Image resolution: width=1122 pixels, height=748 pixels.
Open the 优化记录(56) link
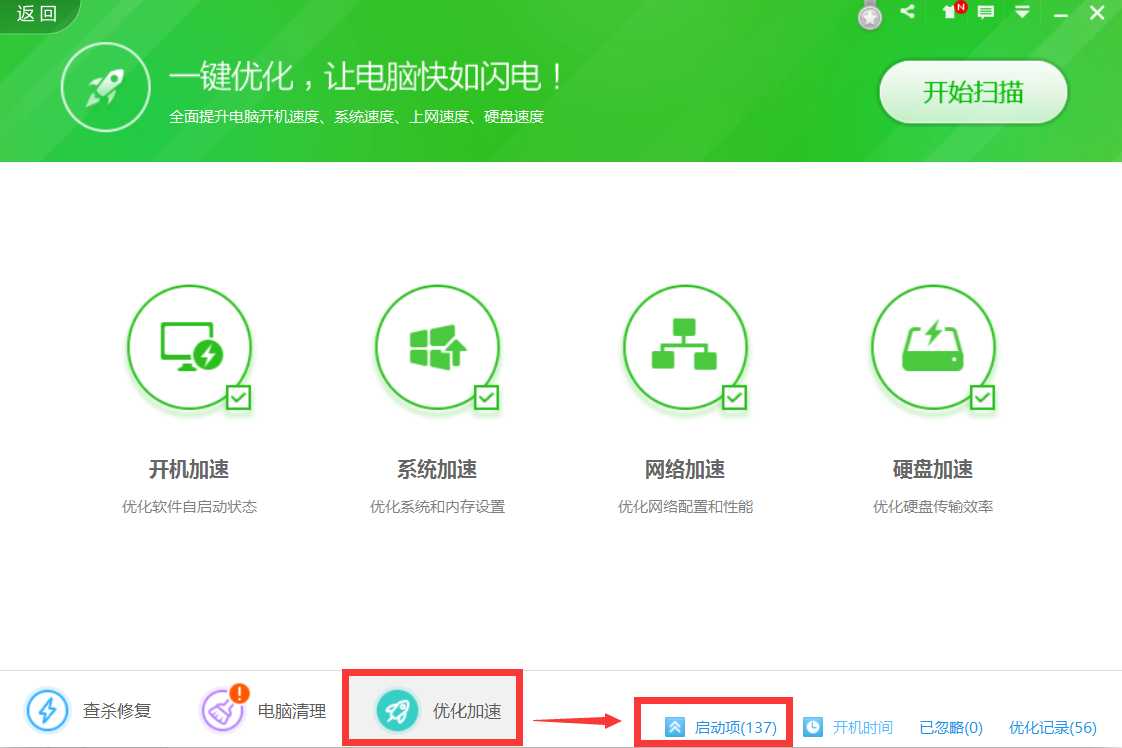1053,727
